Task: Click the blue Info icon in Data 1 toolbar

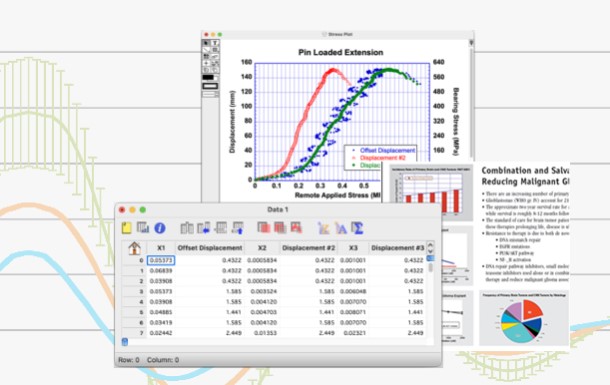Action: tap(160, 228)
